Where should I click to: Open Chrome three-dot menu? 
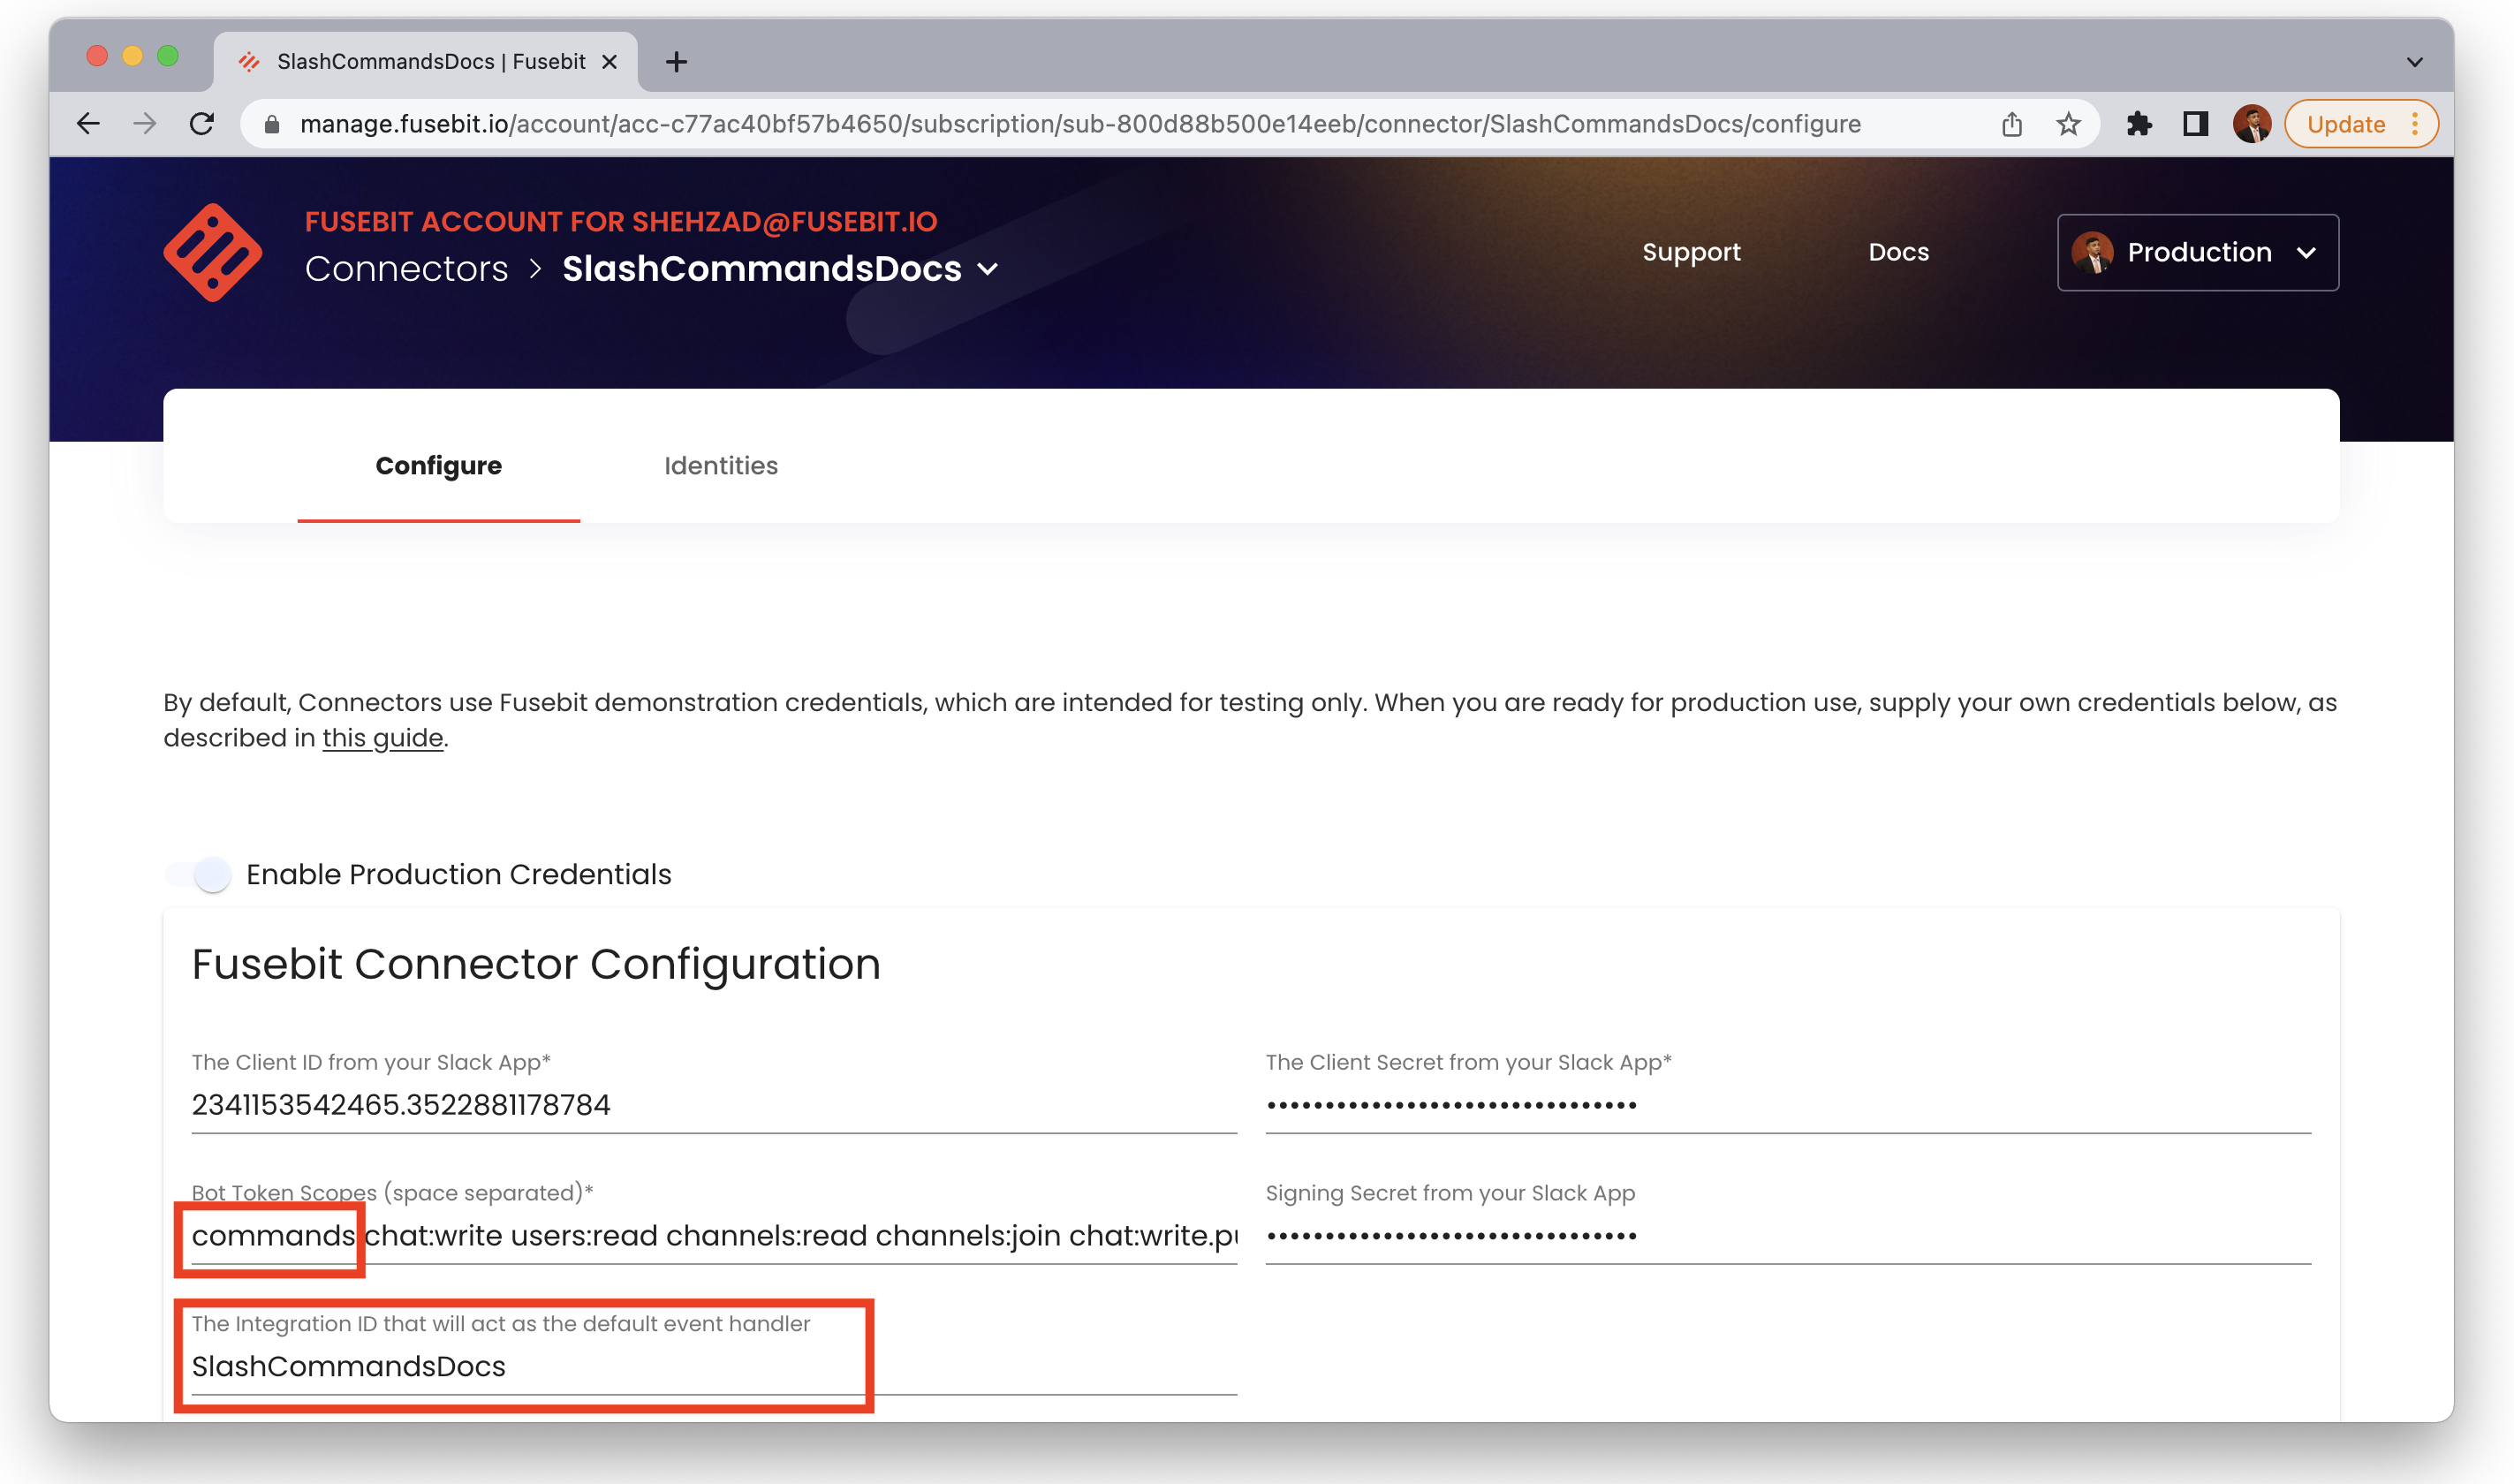point(2415,124)
